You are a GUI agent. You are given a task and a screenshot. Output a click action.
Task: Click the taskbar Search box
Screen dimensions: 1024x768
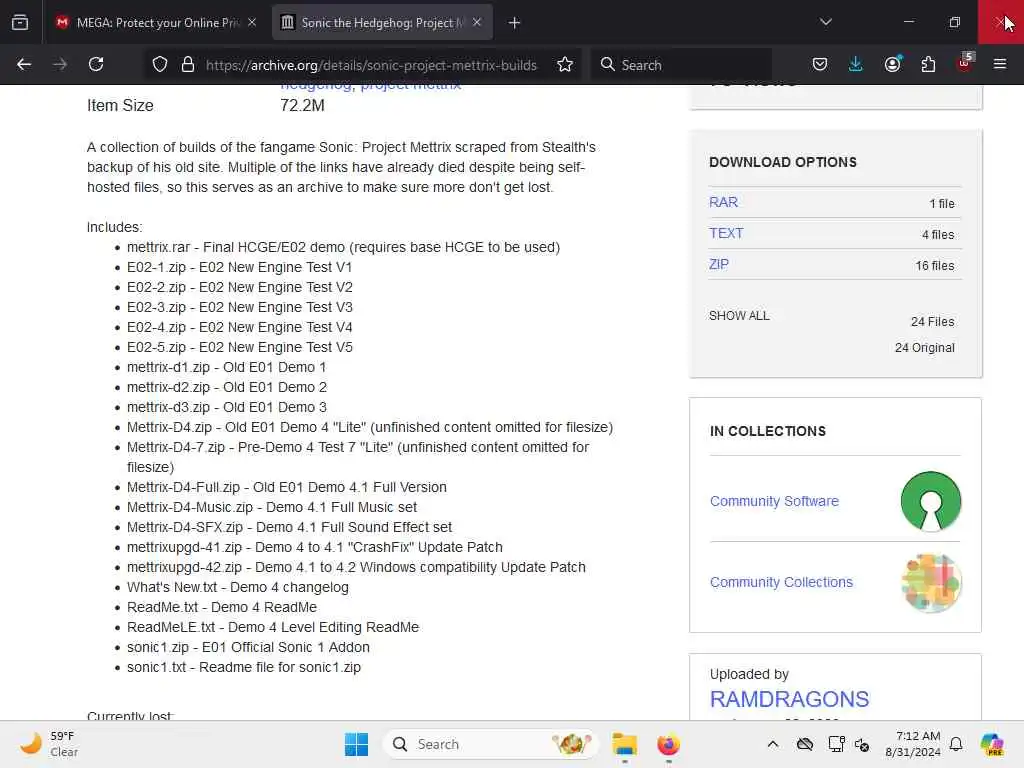click(x=490, y=744)
